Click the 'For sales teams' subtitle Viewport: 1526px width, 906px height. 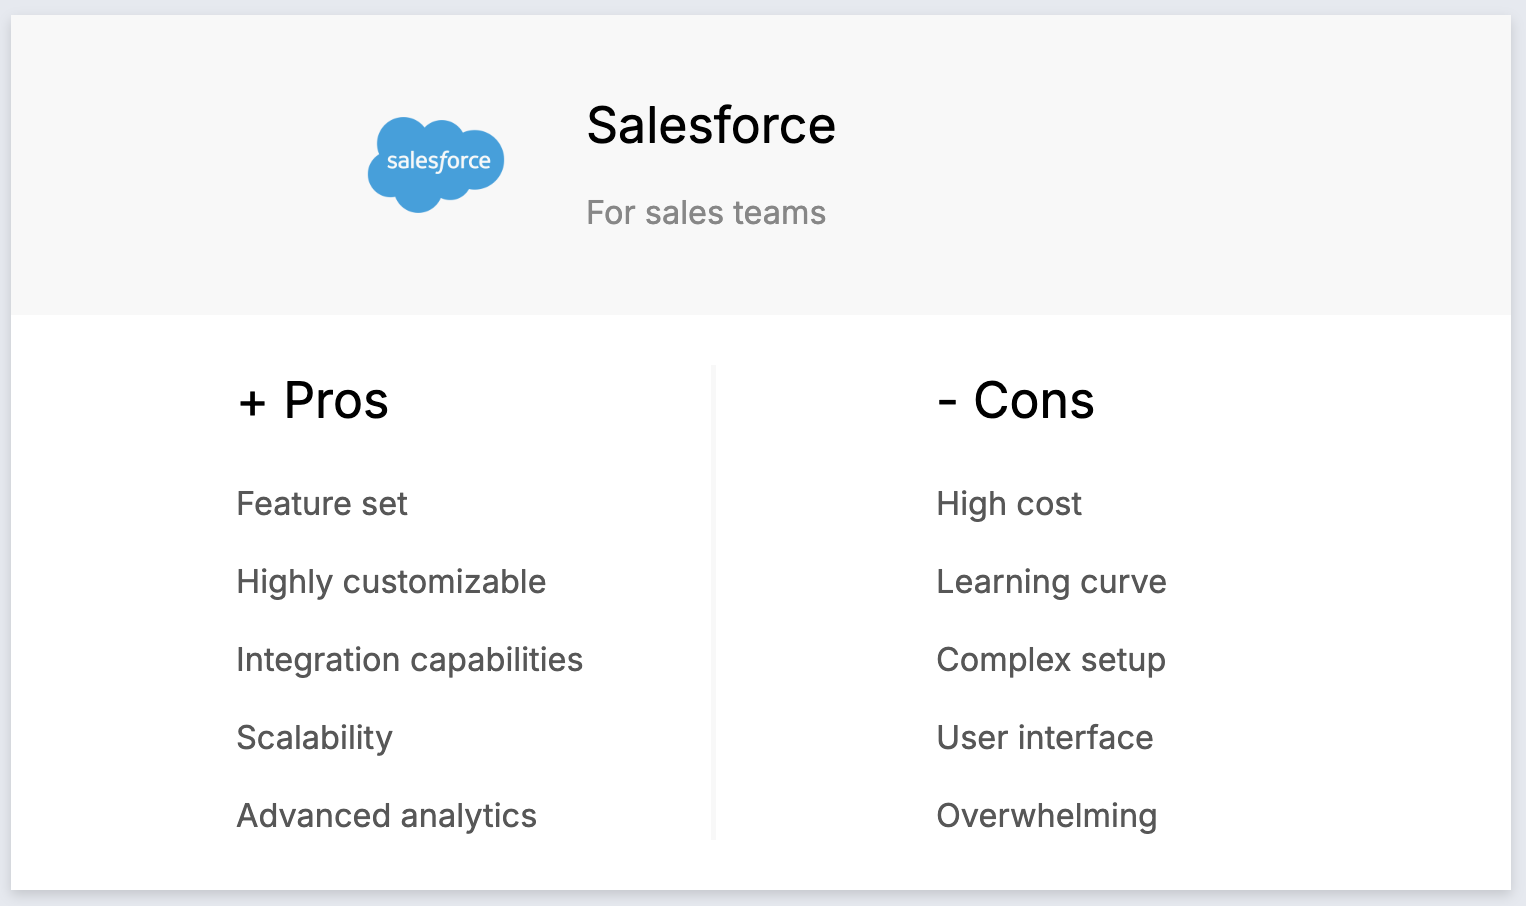click(x=706, y=213)
